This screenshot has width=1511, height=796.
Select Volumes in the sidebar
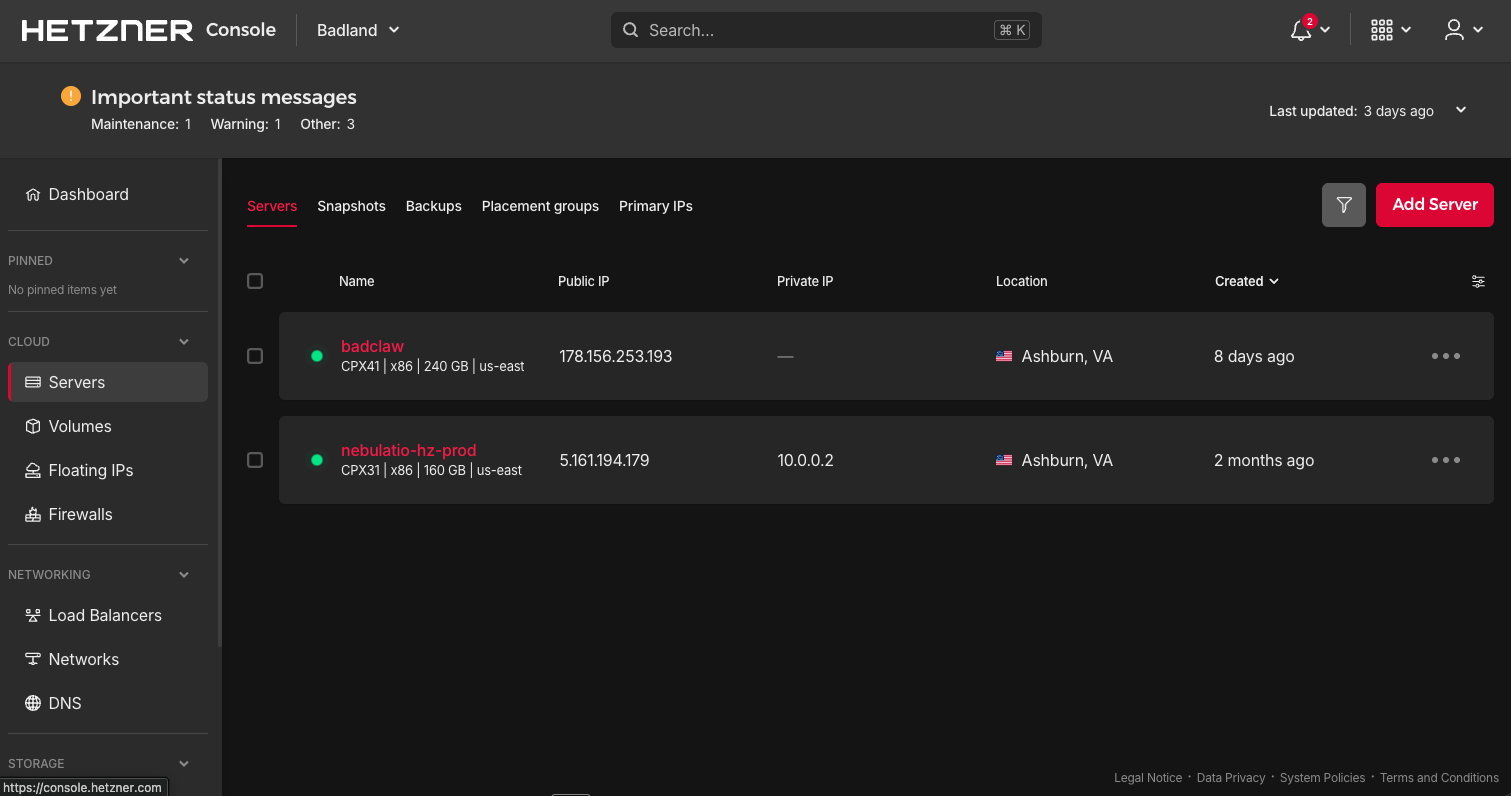click(80, 426)
